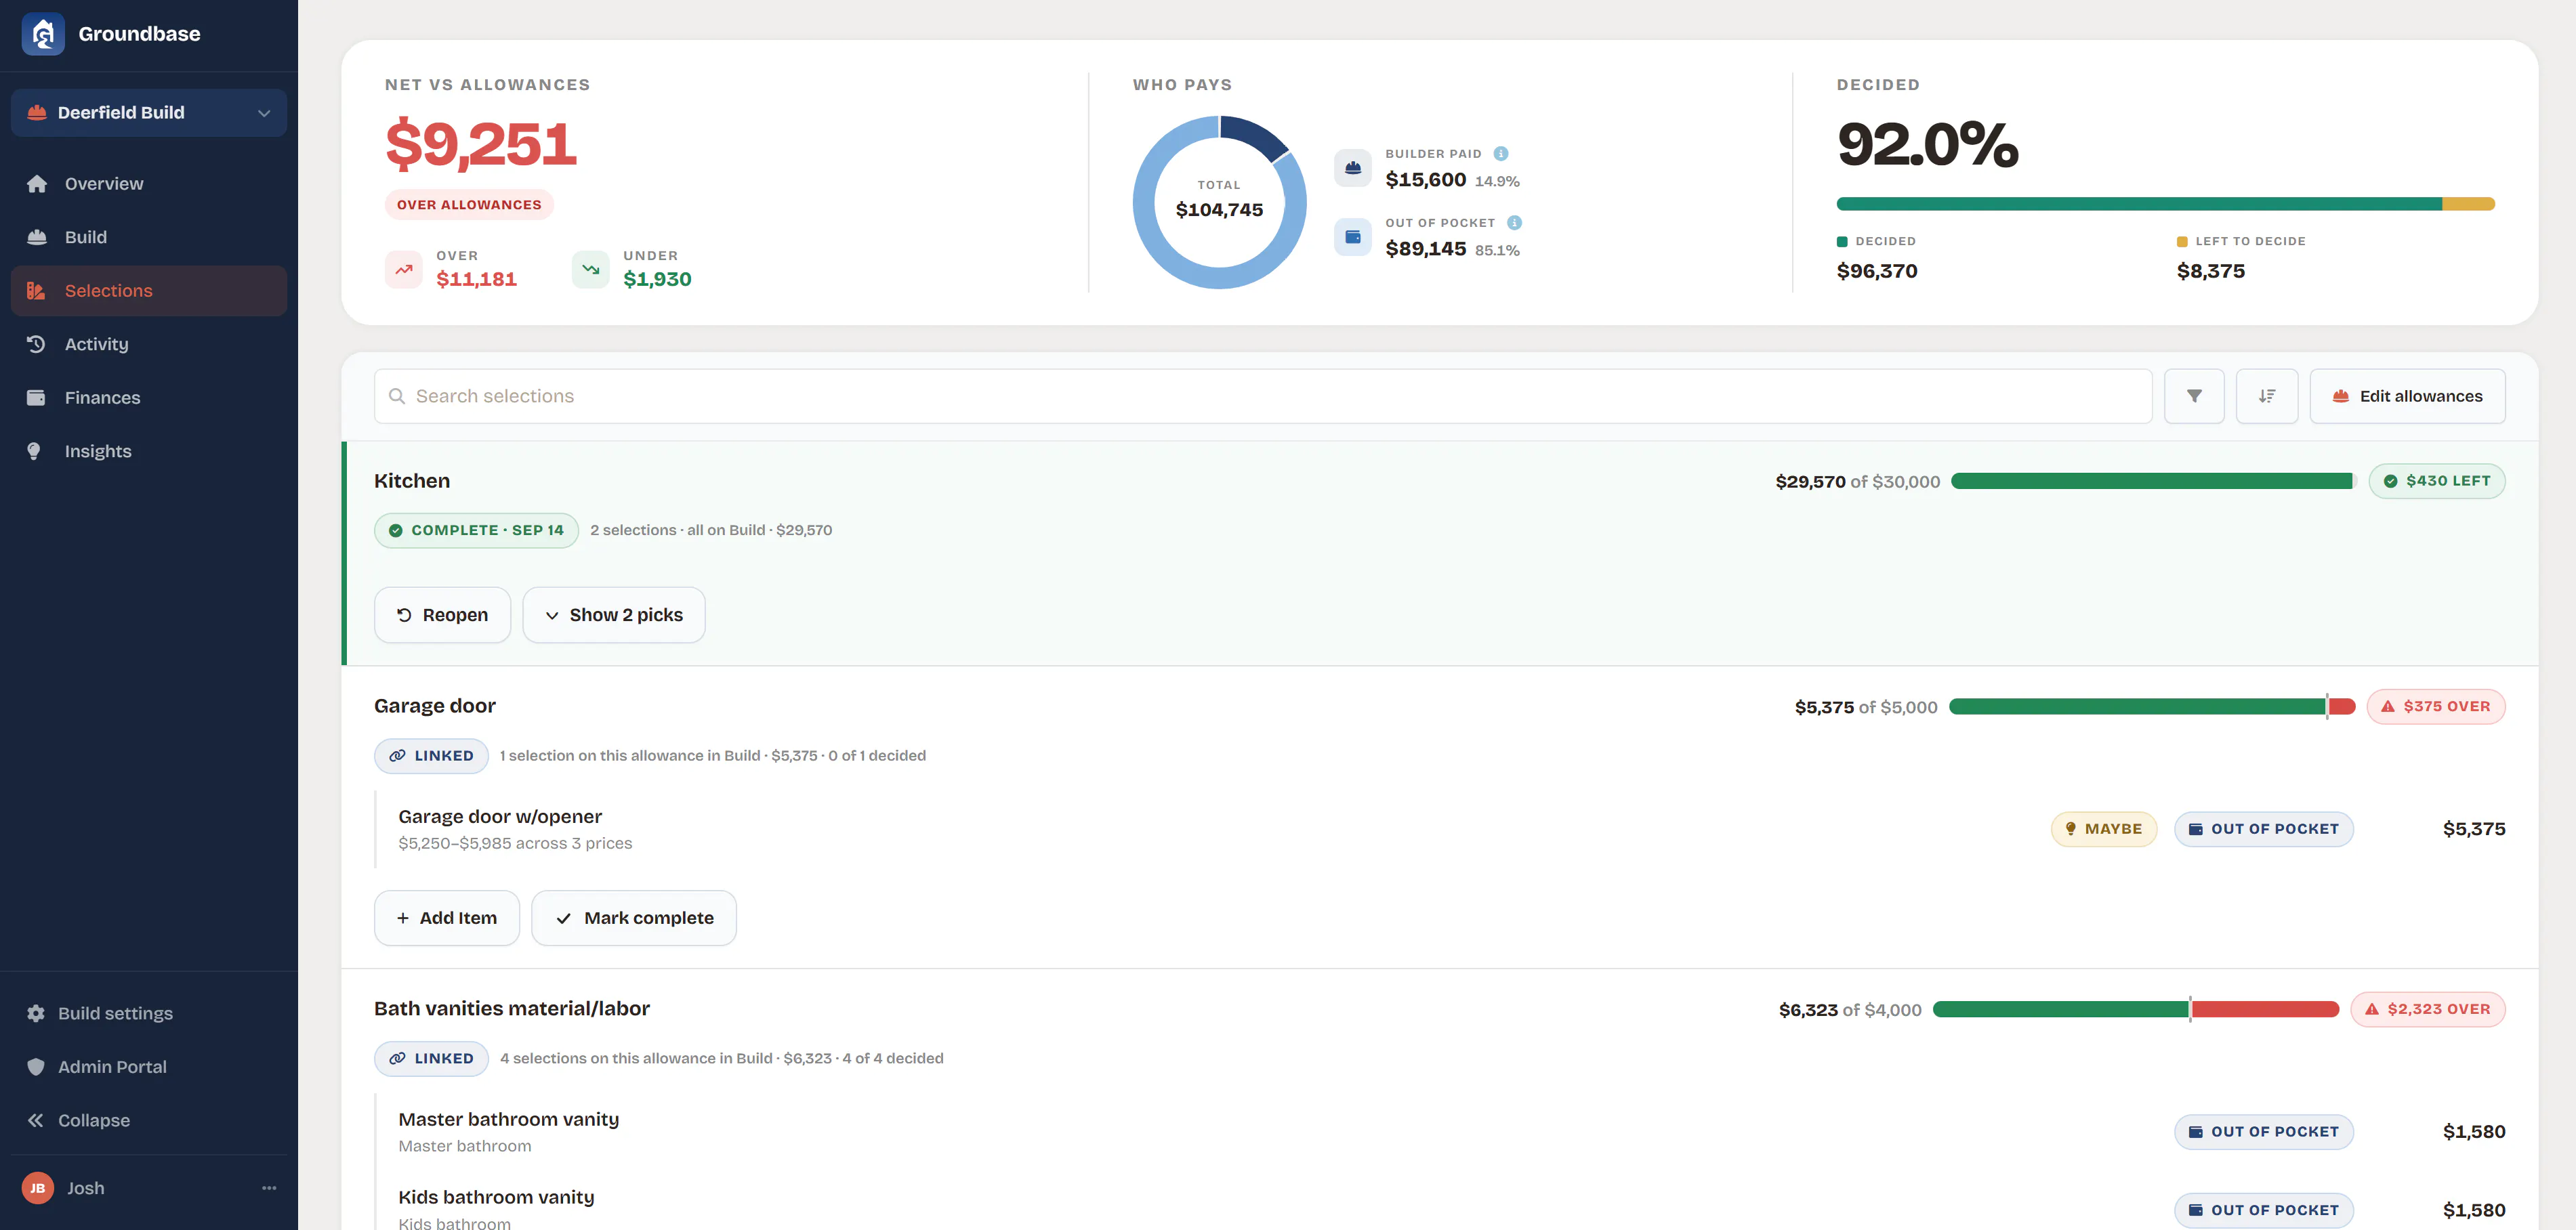
Task: Expand Show 2 picks for Kitchen
Action: [614, 615]
